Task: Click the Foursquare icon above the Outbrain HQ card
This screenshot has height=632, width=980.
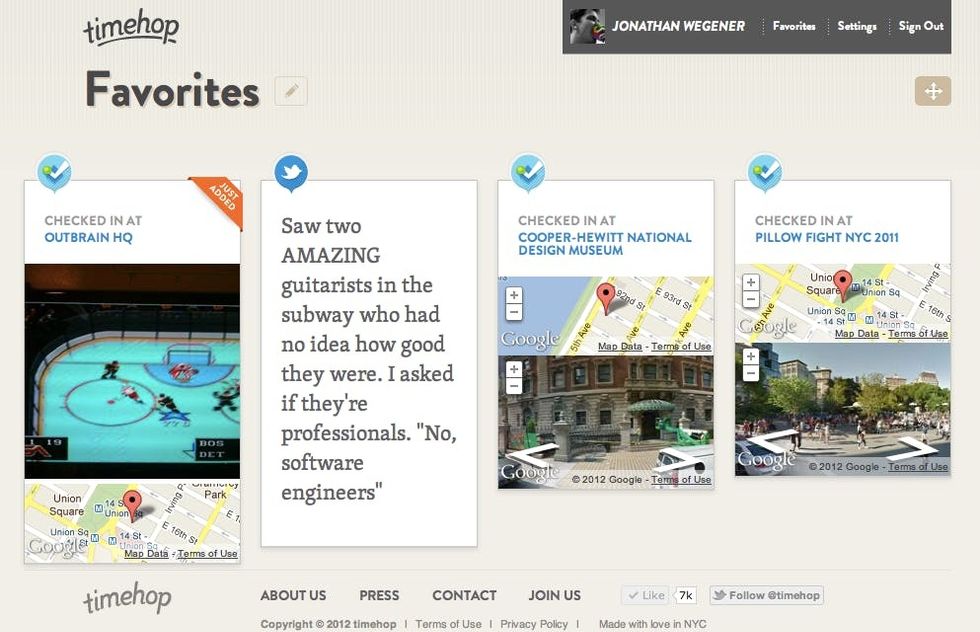Action: pyautogui.click(x=54, y=173)
